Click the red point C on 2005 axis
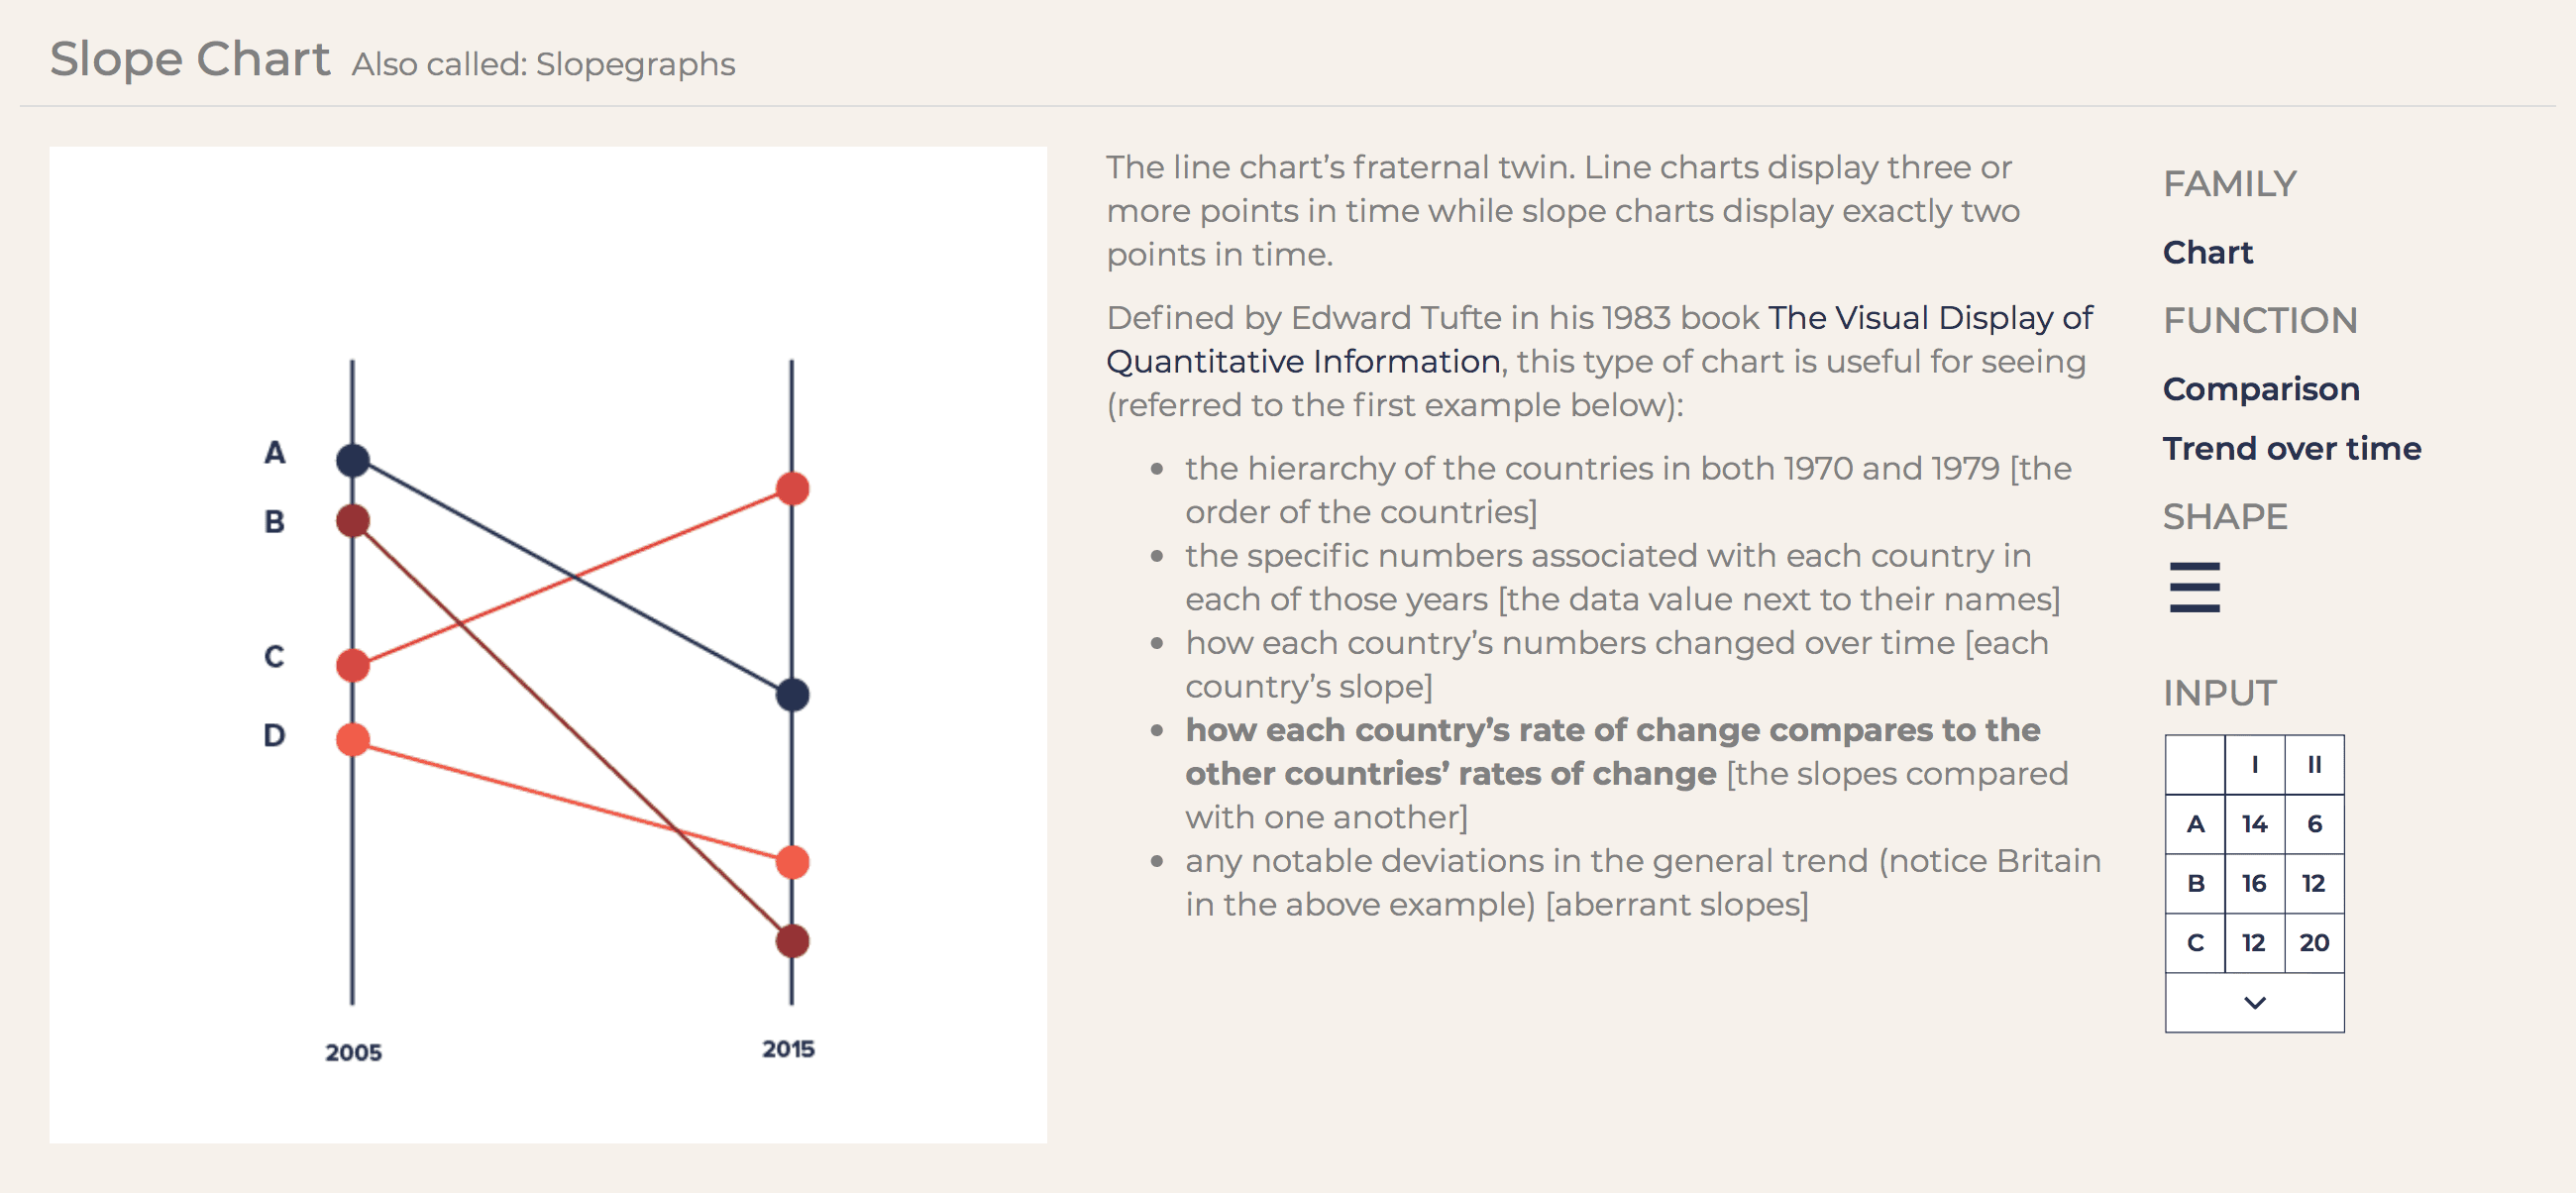Viewport: 2576px width, 1193px height. [352, 665]
